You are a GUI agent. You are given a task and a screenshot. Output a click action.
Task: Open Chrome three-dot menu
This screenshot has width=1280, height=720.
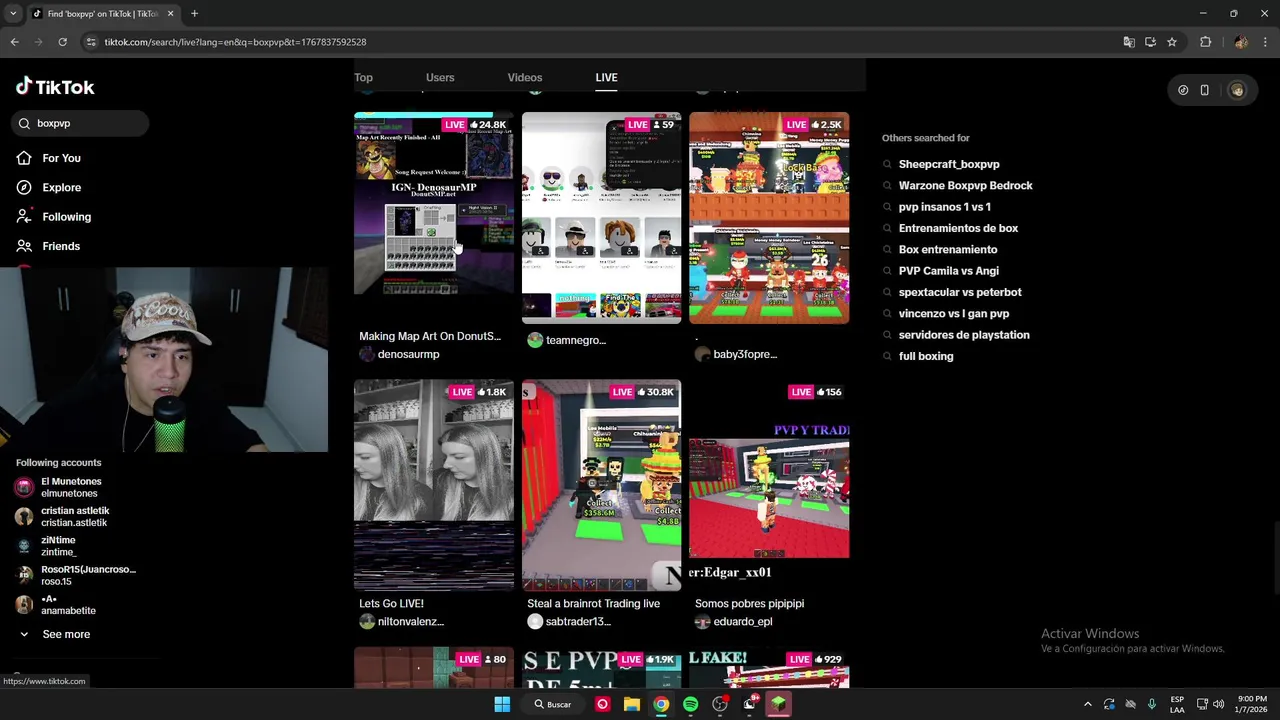pos(1265,42)
